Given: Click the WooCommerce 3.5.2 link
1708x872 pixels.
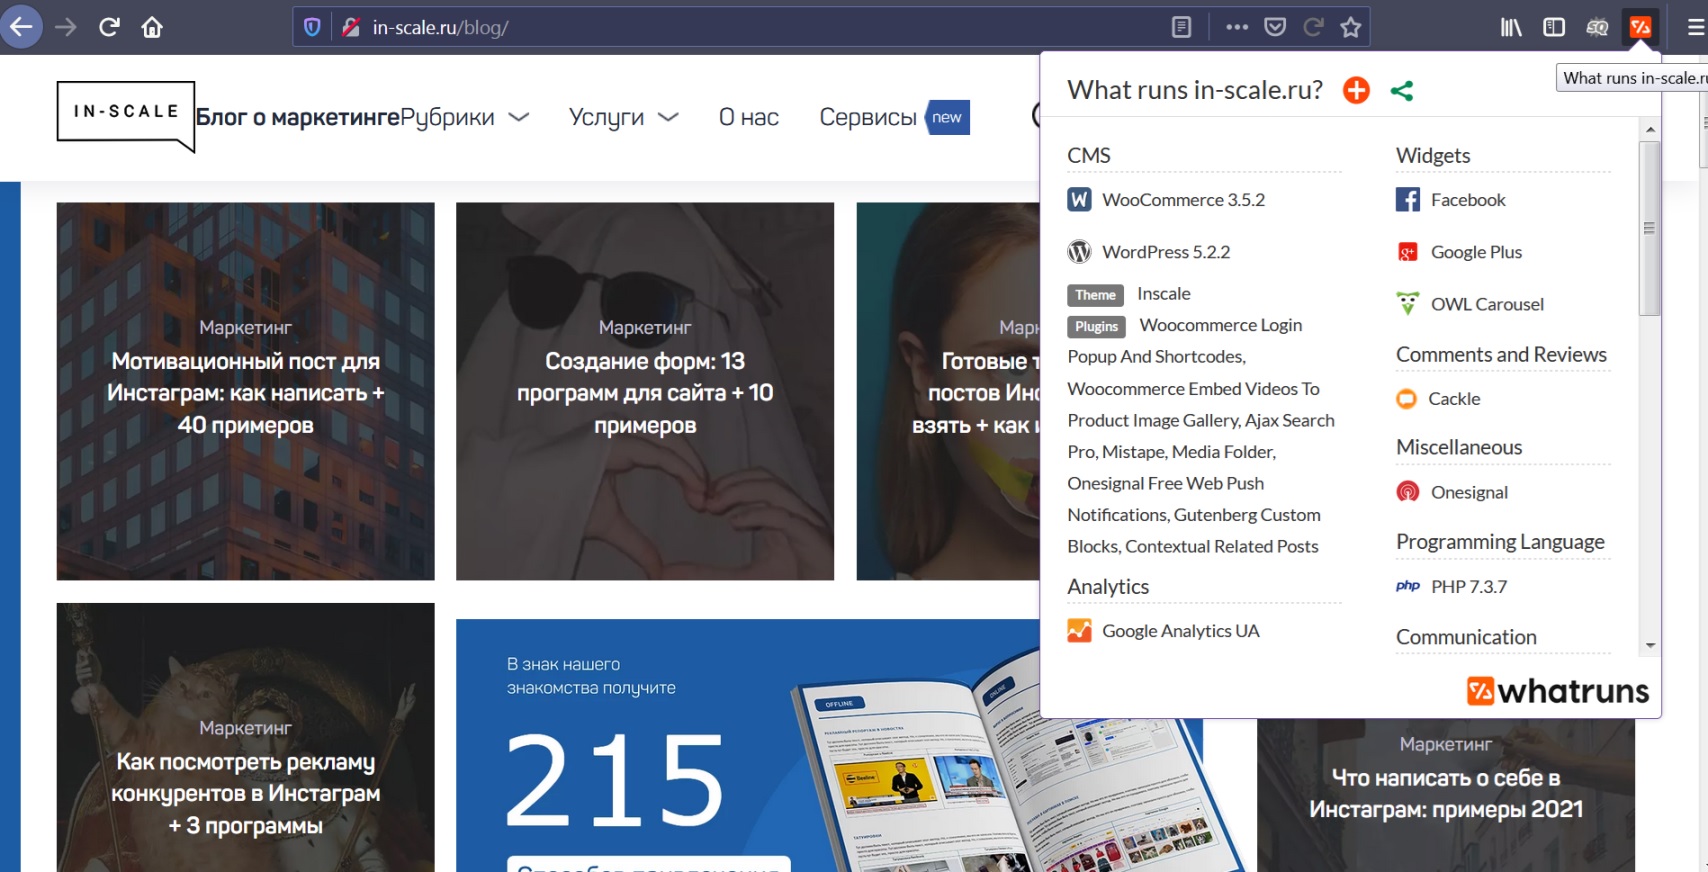Looking at the screenshot, I should (x=1183, y=200).
